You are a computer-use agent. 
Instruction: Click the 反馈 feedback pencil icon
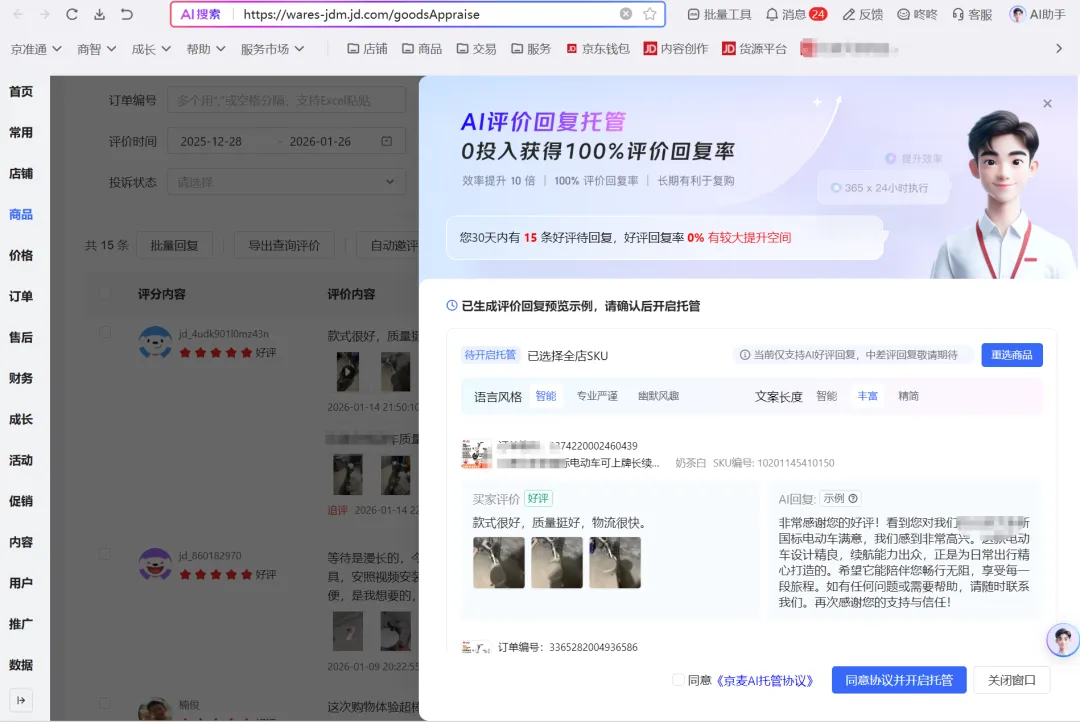tap(862, 14)
